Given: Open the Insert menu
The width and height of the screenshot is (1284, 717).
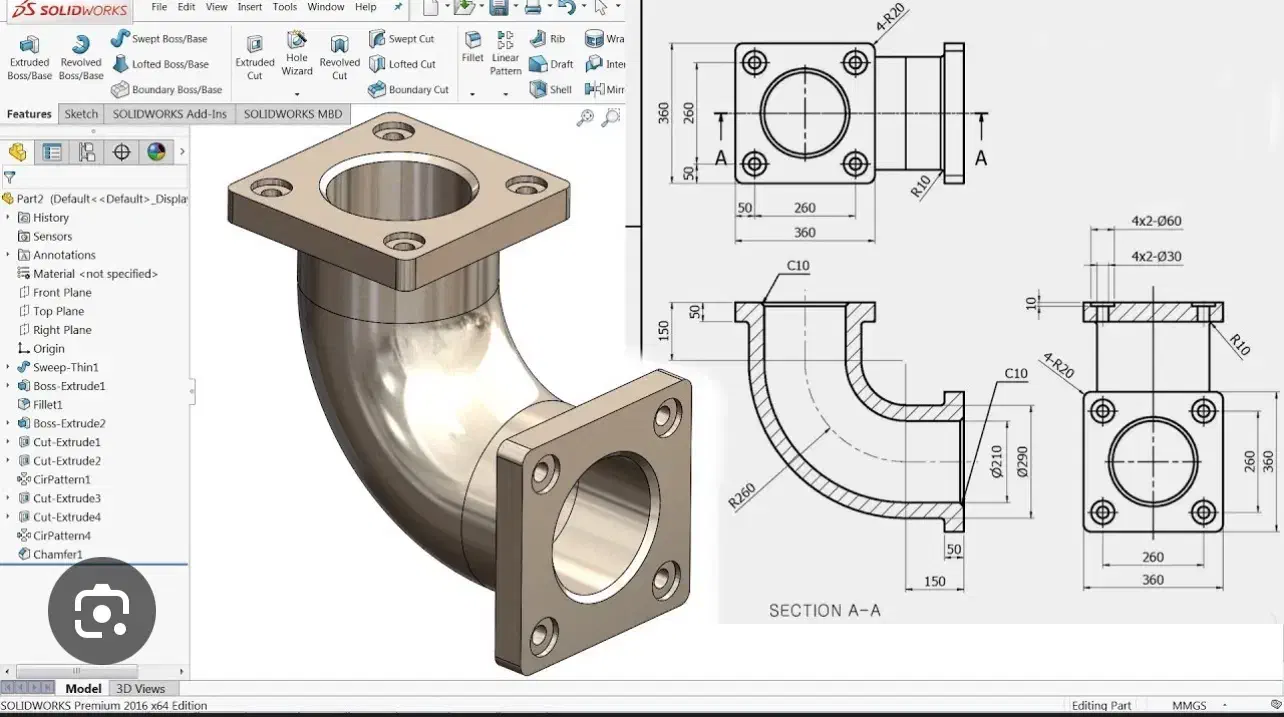Looking at the screenshot, I should click(x=250, y=7).
